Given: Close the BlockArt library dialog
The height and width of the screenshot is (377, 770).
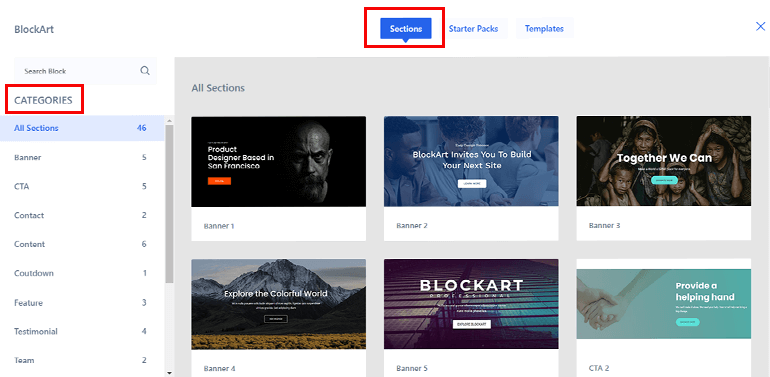Looking at the screenshot, I should (x=760, y=27).
